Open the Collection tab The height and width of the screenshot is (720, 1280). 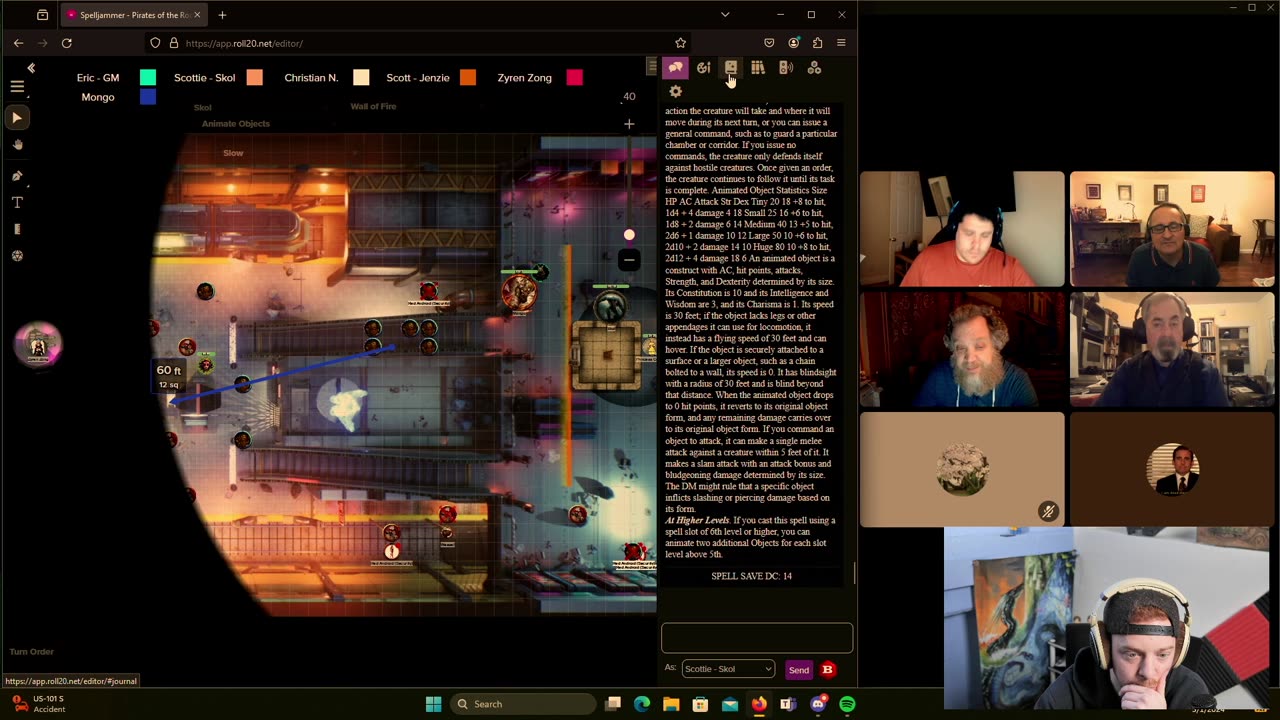click(x=814, y=68)
